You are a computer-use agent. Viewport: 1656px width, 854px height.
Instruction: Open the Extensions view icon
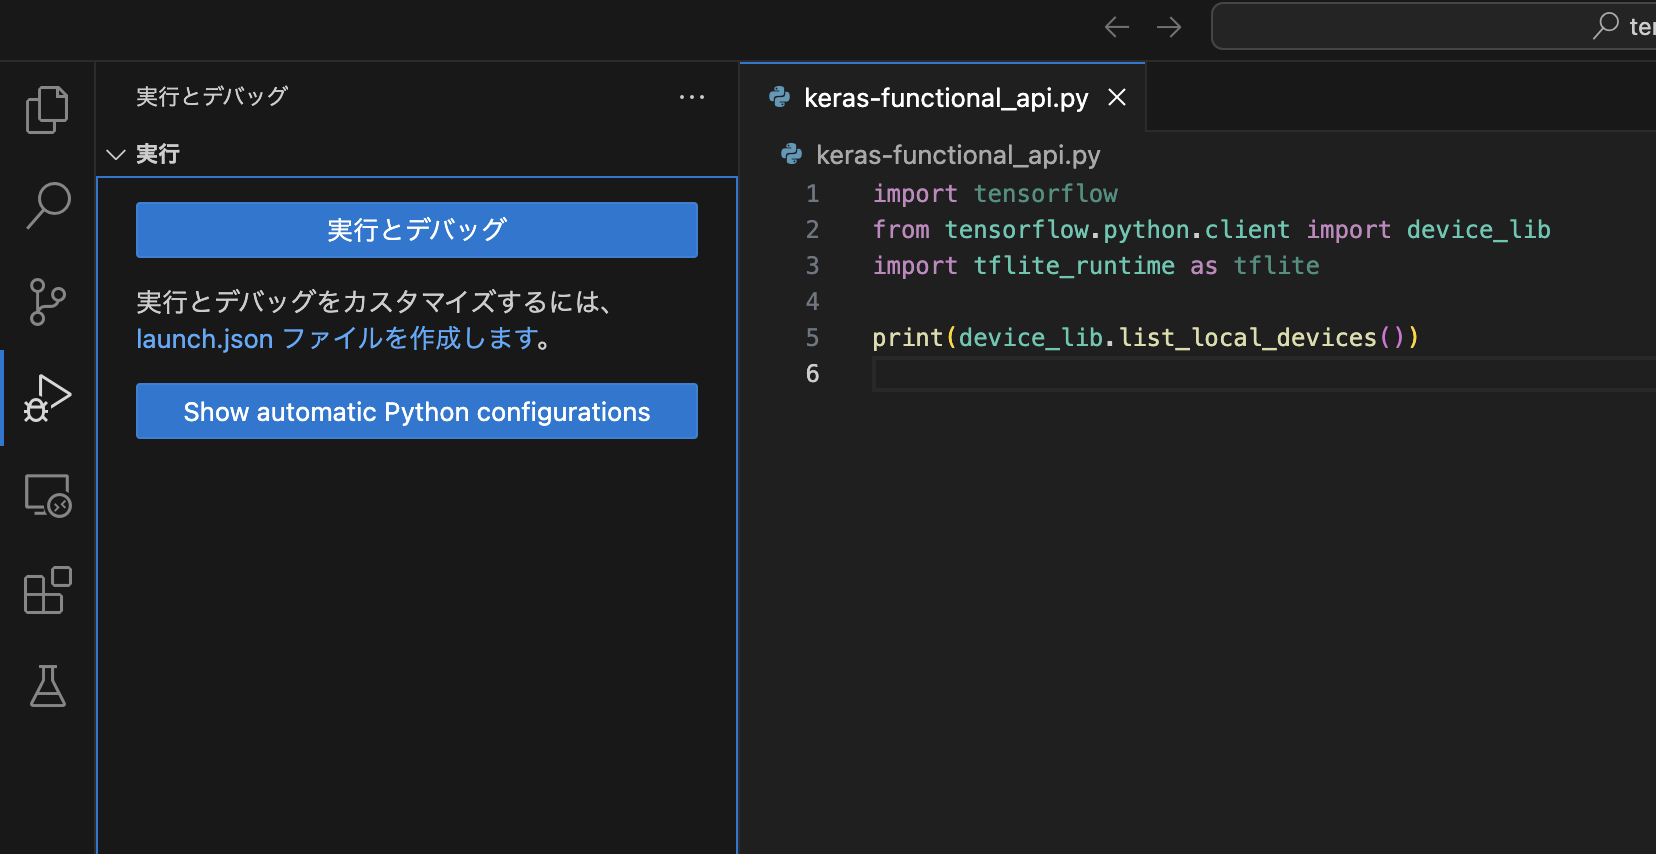coord(47,590)
